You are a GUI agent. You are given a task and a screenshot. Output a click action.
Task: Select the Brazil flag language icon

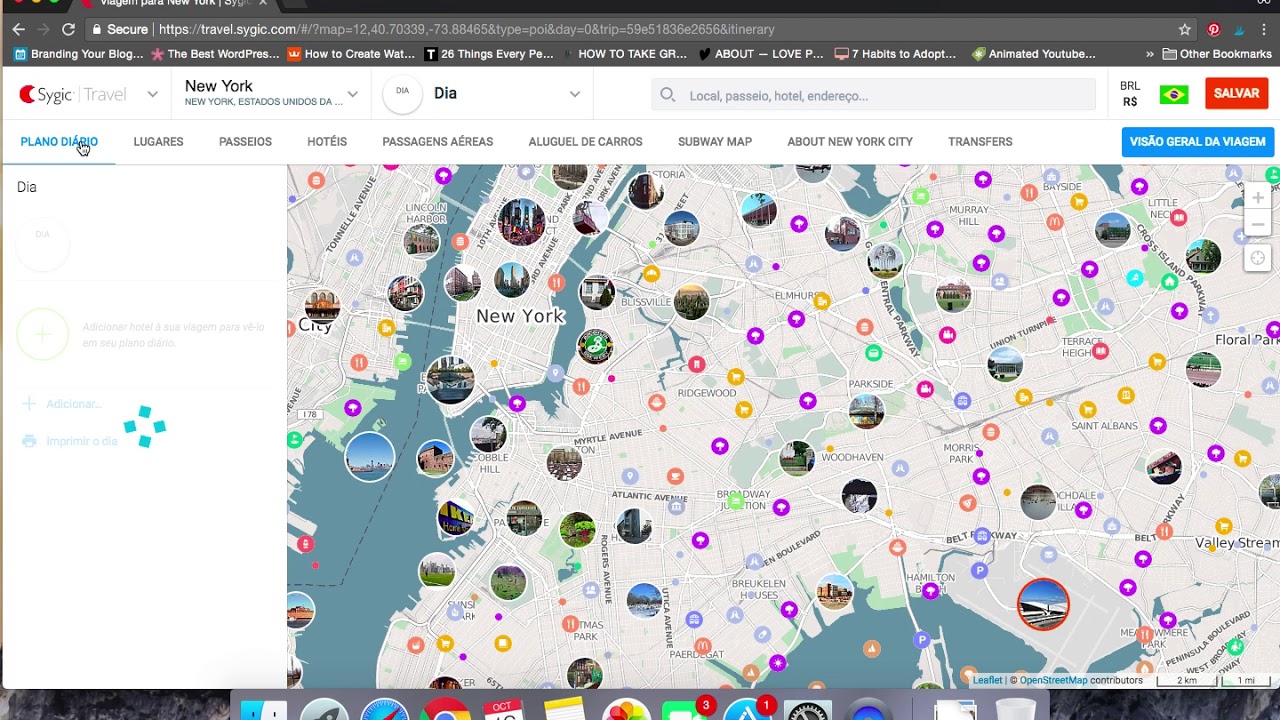[x=1174, y=94]
